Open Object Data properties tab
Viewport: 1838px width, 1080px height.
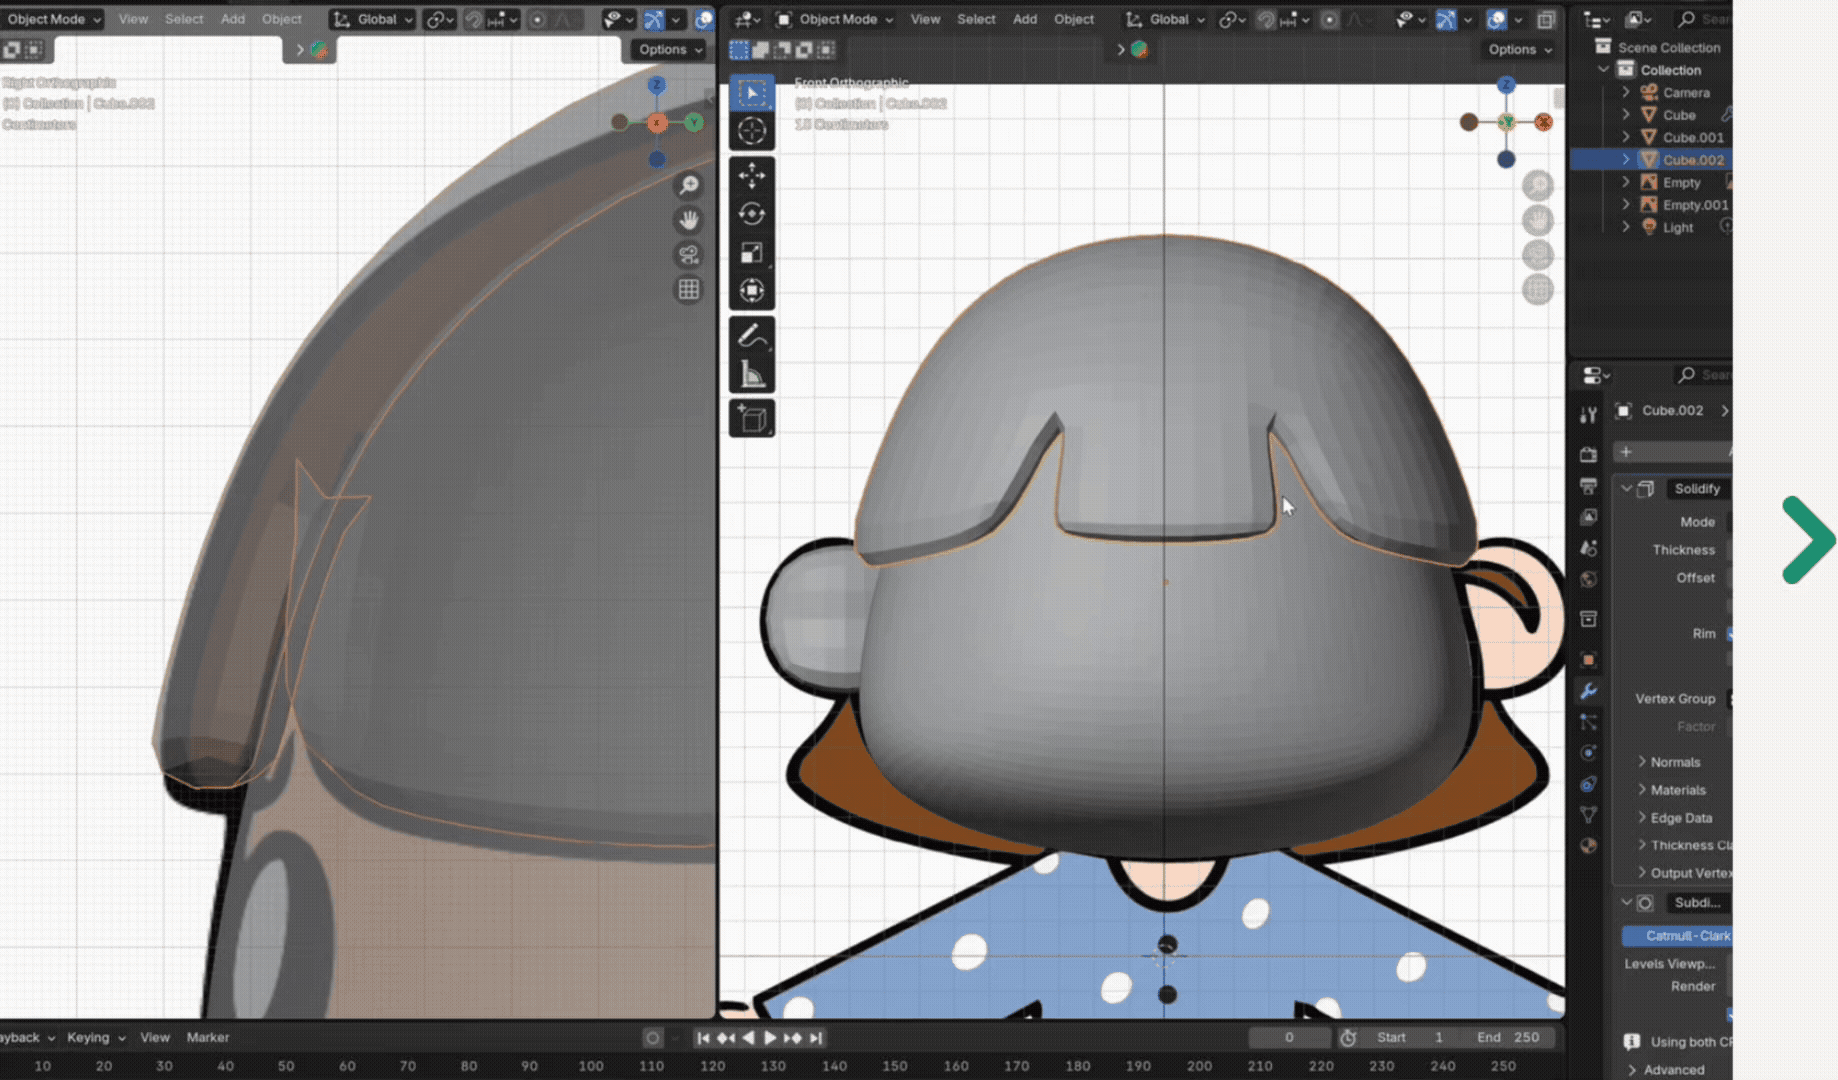pyautogui.click(x=1588, y=815)
